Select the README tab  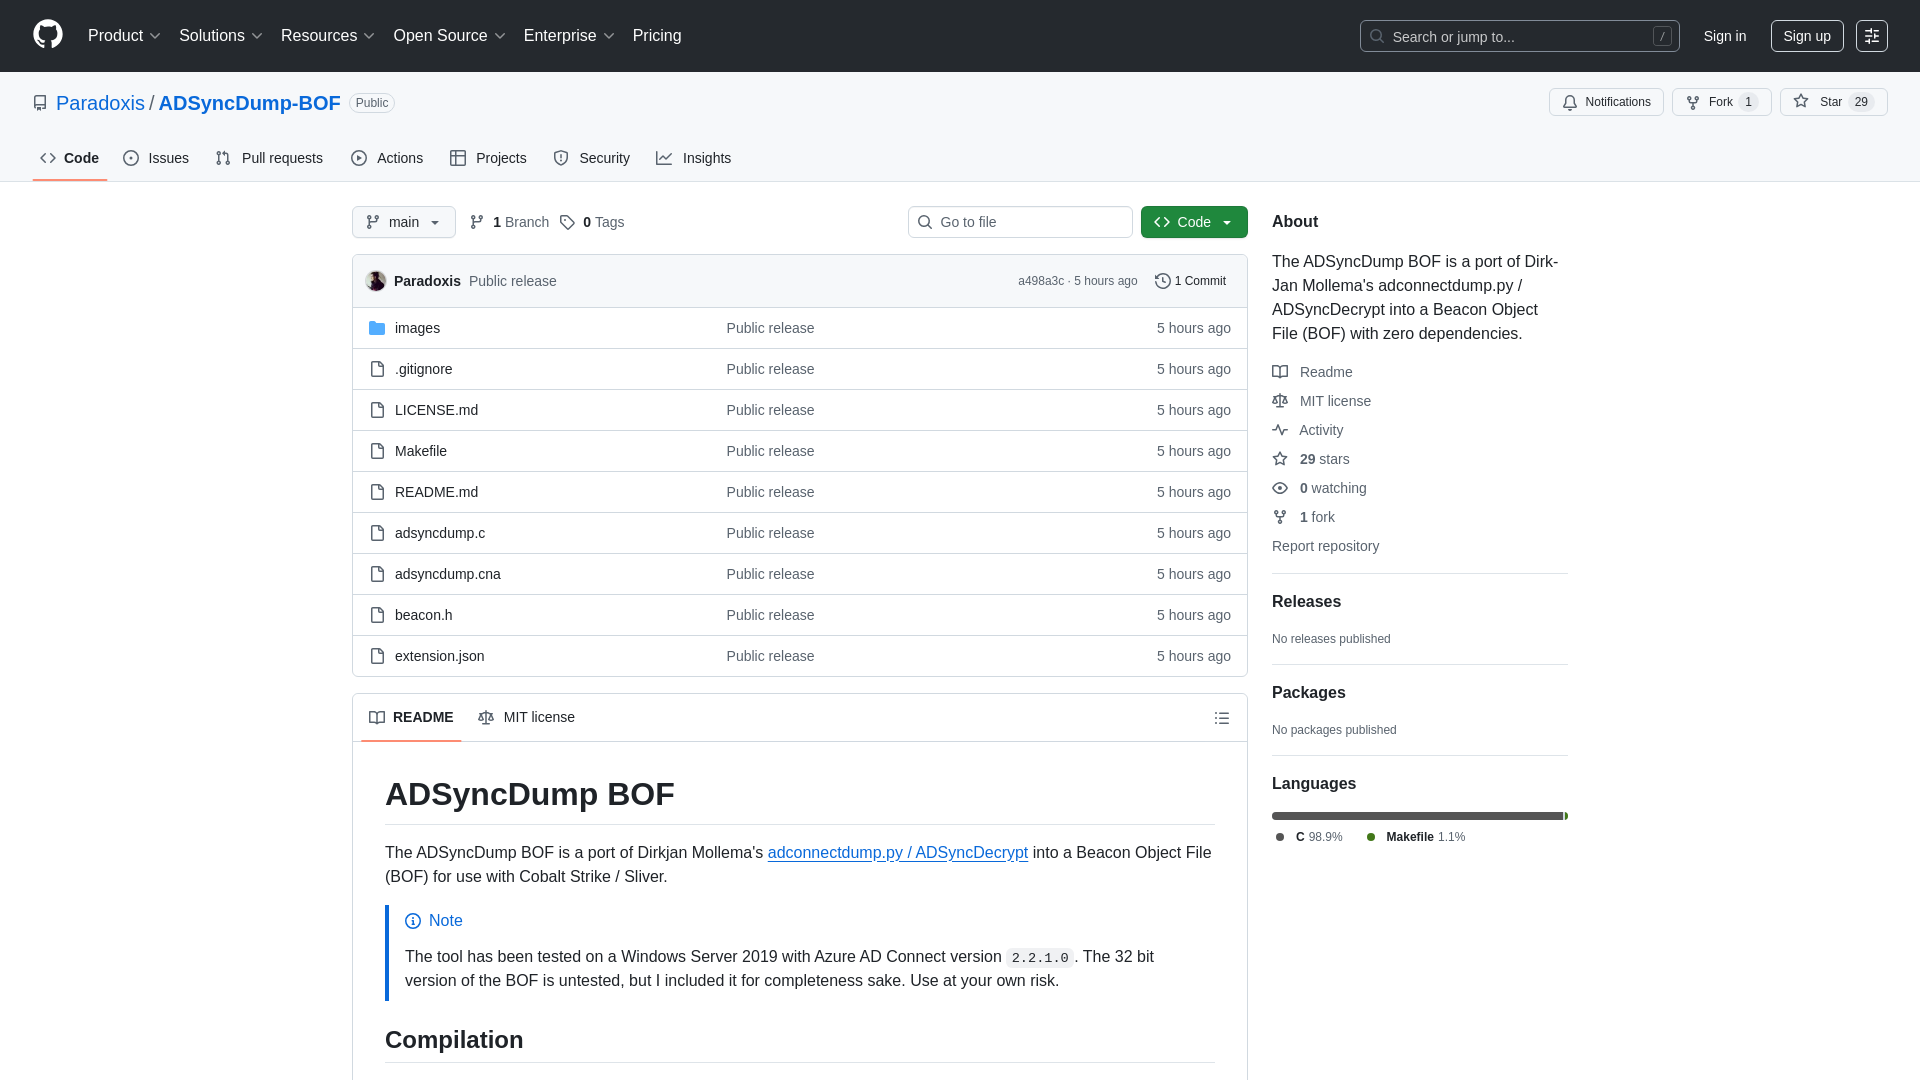[x=411, y=717]
